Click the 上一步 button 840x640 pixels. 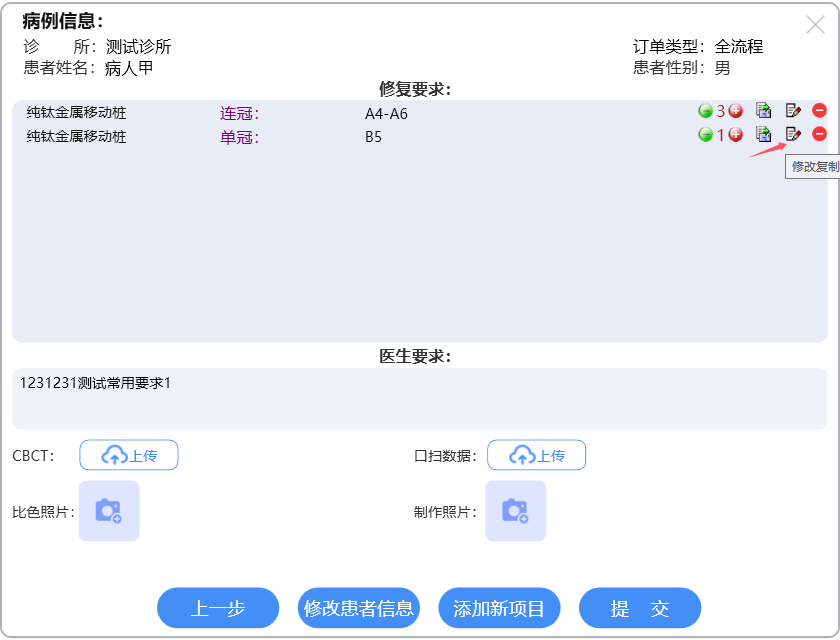[x=218, y=608]
